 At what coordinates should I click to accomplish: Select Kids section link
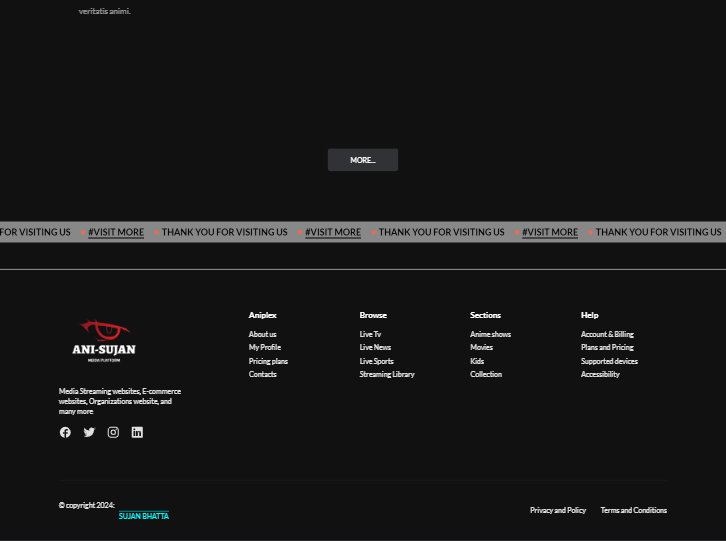point(476,361)
